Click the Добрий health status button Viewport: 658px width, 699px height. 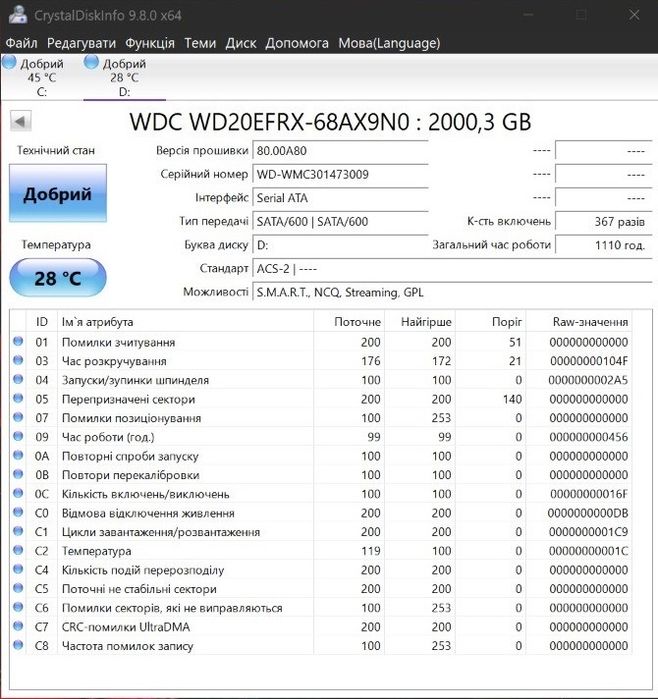[58, 193]
